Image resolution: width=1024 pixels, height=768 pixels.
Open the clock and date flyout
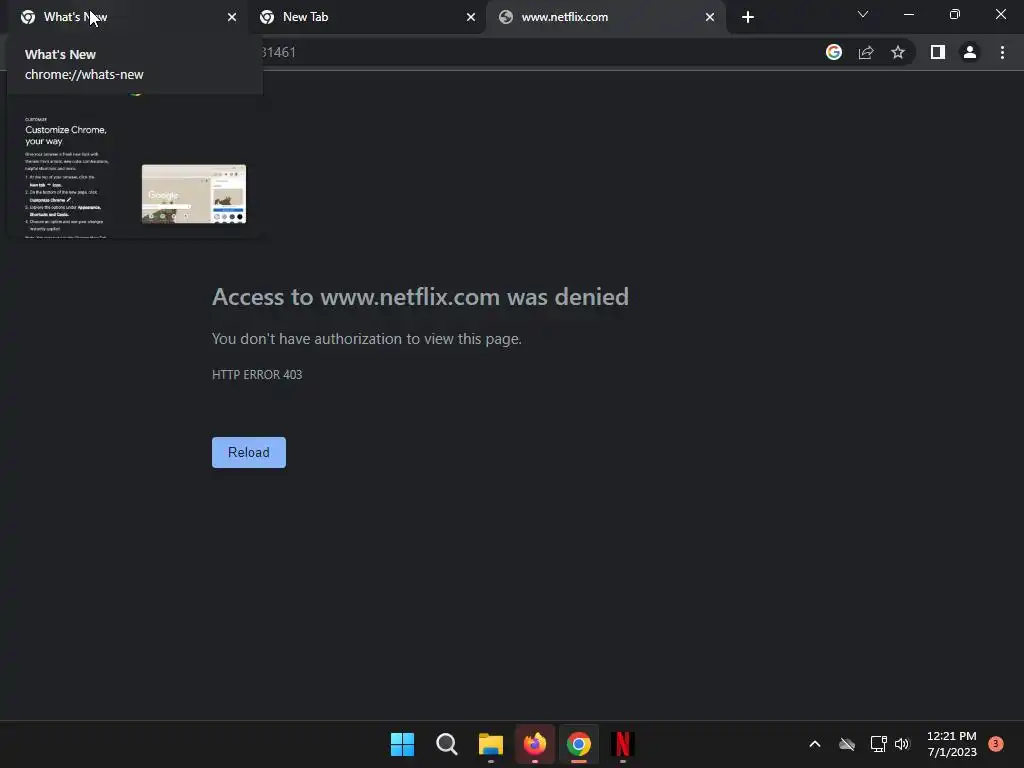[x=952, y=744]
